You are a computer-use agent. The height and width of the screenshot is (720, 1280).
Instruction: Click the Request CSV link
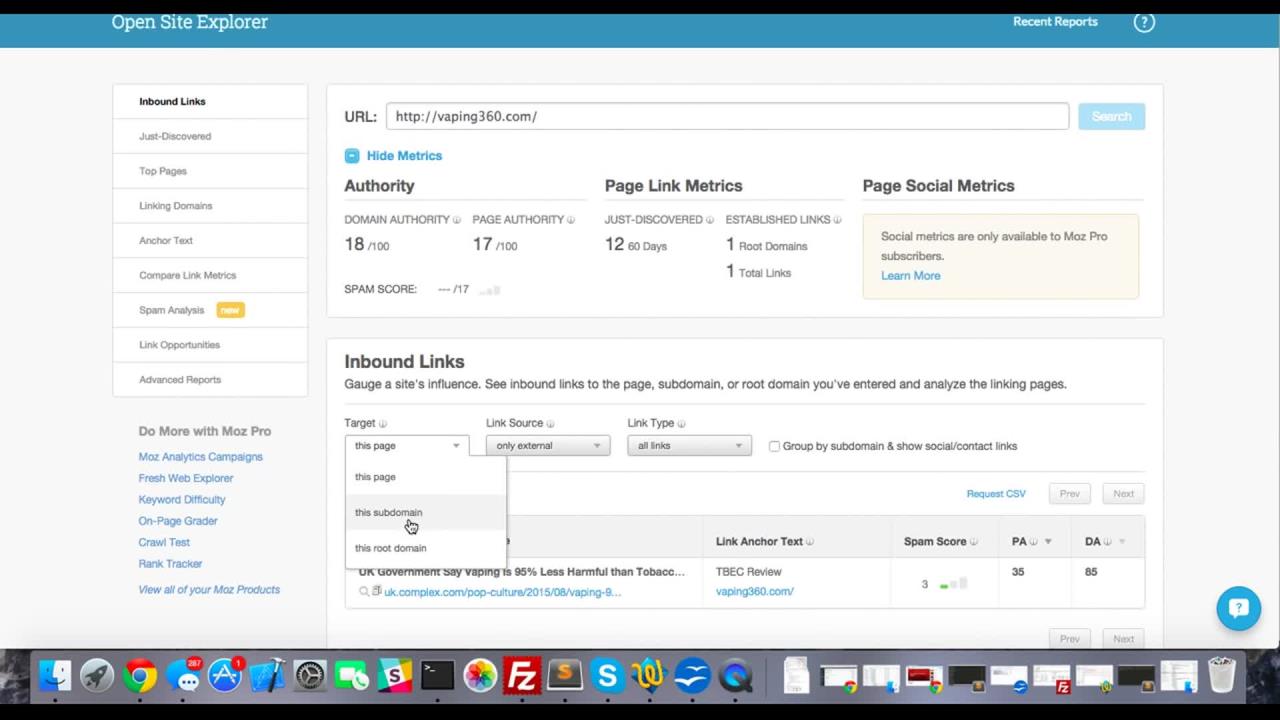(996, 494)
